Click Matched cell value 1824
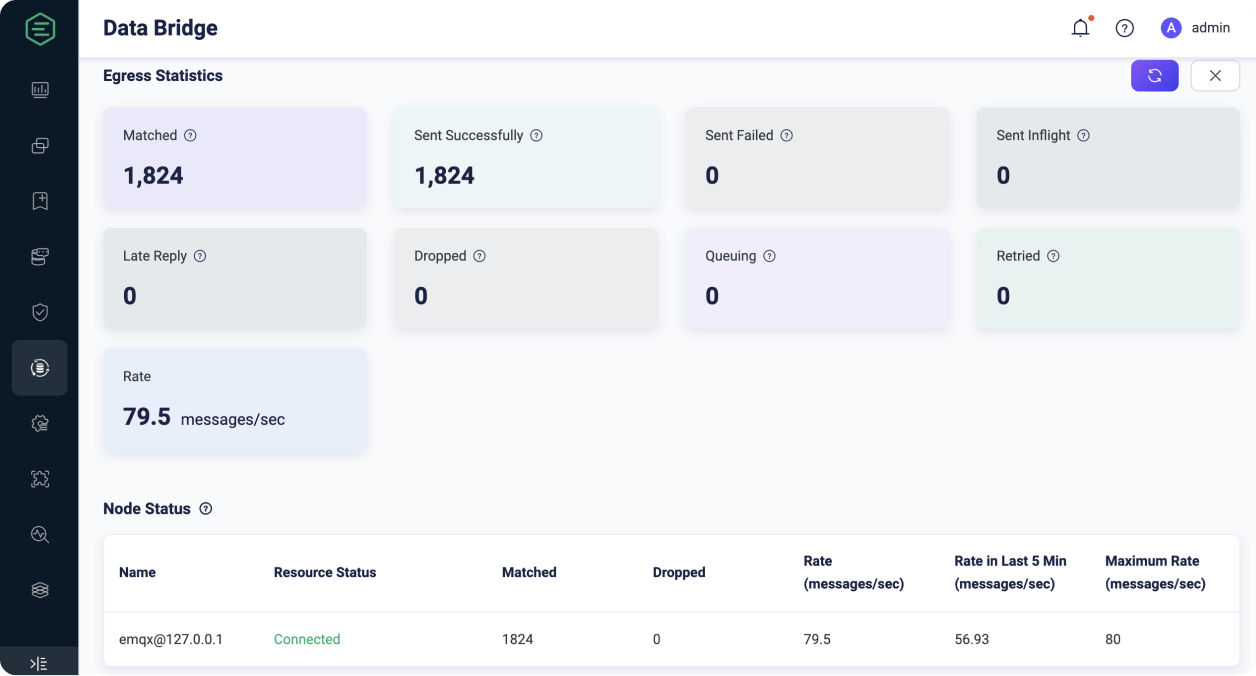1256x676 pixels. tap(518, 639)
